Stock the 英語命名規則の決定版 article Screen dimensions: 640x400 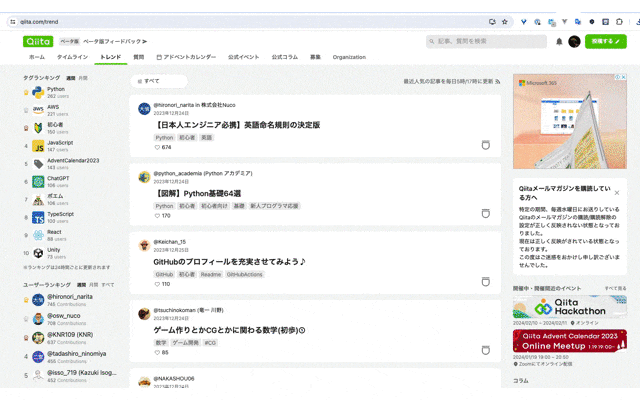485,145
